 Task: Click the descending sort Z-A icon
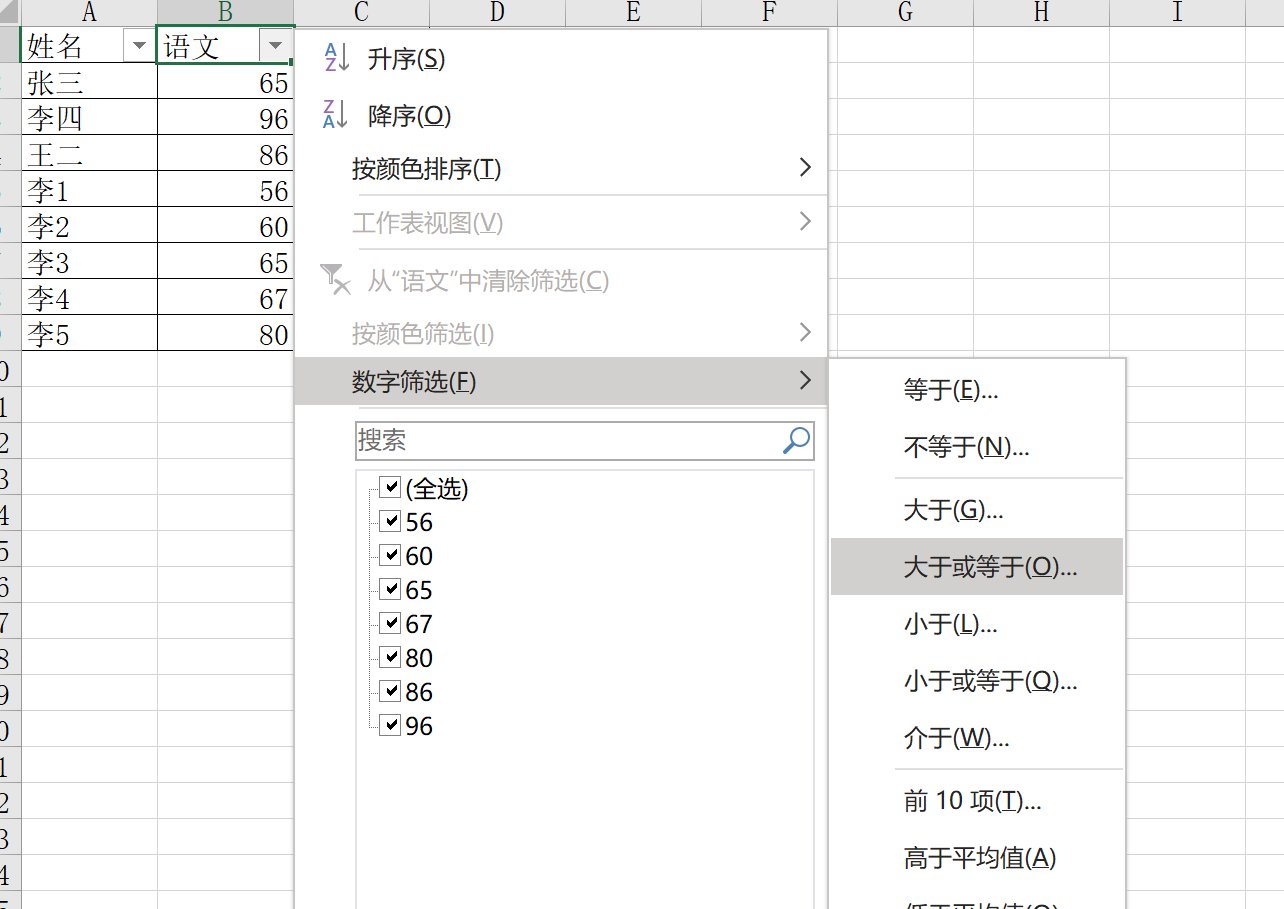coord(336,116)
